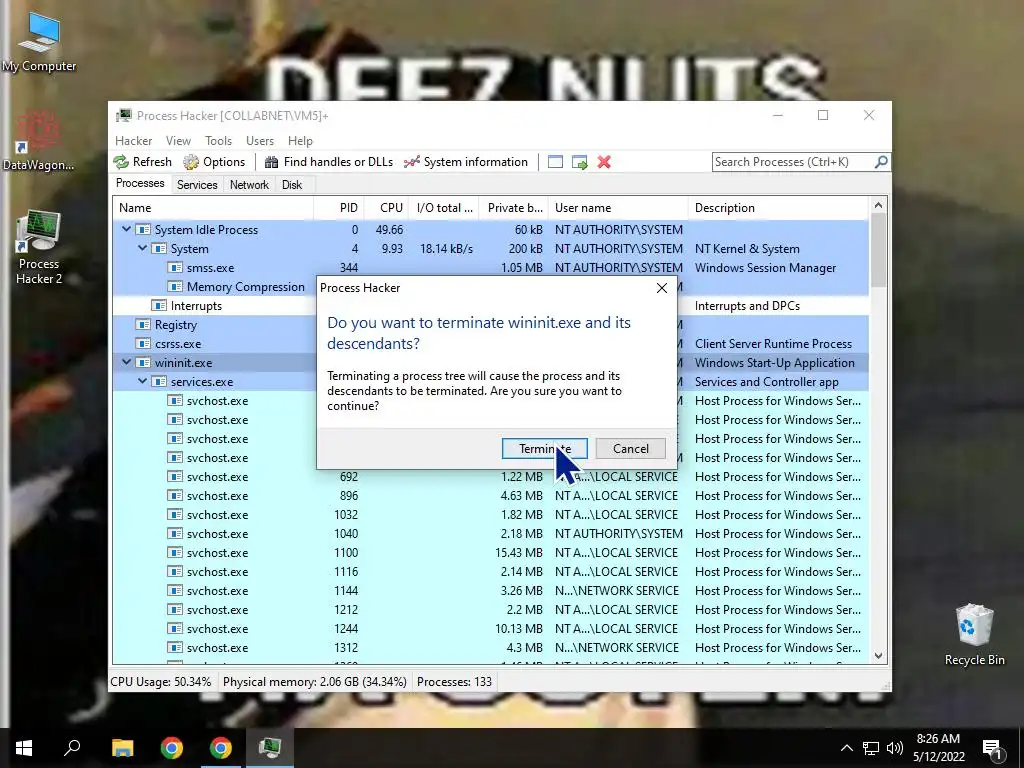This screenshot has height=768, width=1024.
Task: Switch to the Disk tab
Action: click(292, 185)
